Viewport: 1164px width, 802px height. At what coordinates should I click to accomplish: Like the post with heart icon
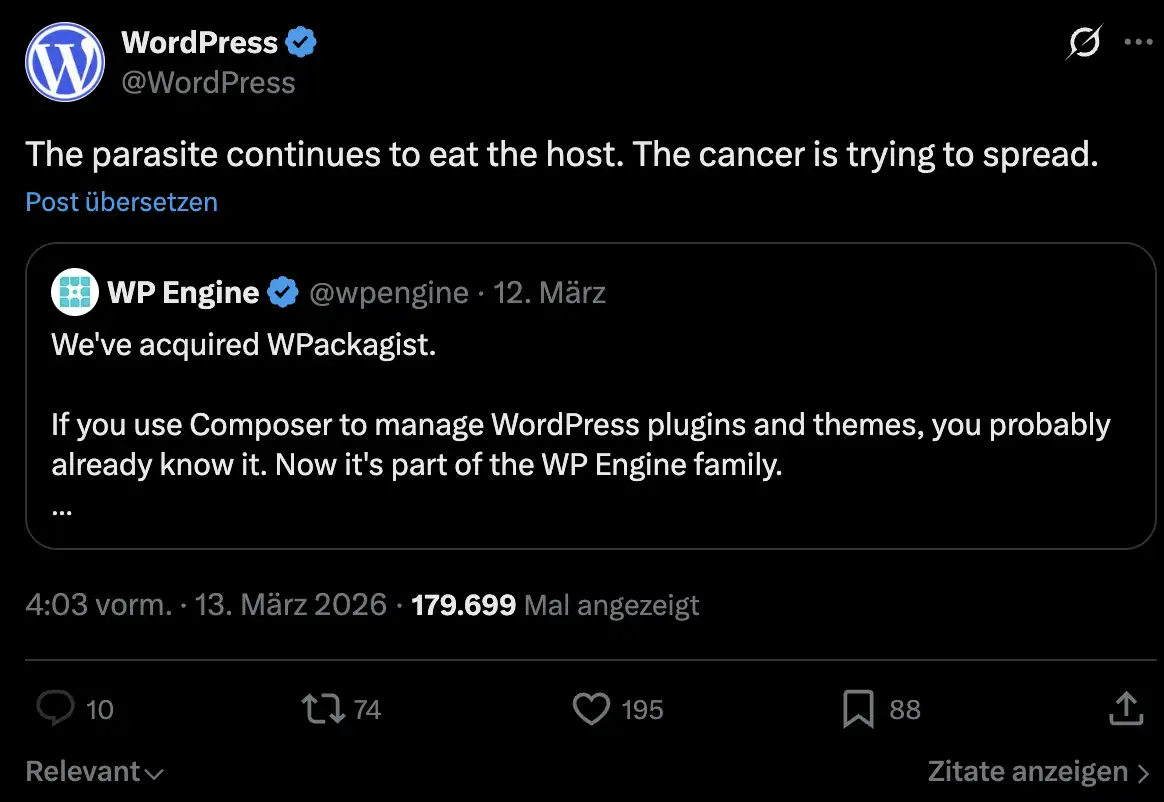tap(591, 709)
